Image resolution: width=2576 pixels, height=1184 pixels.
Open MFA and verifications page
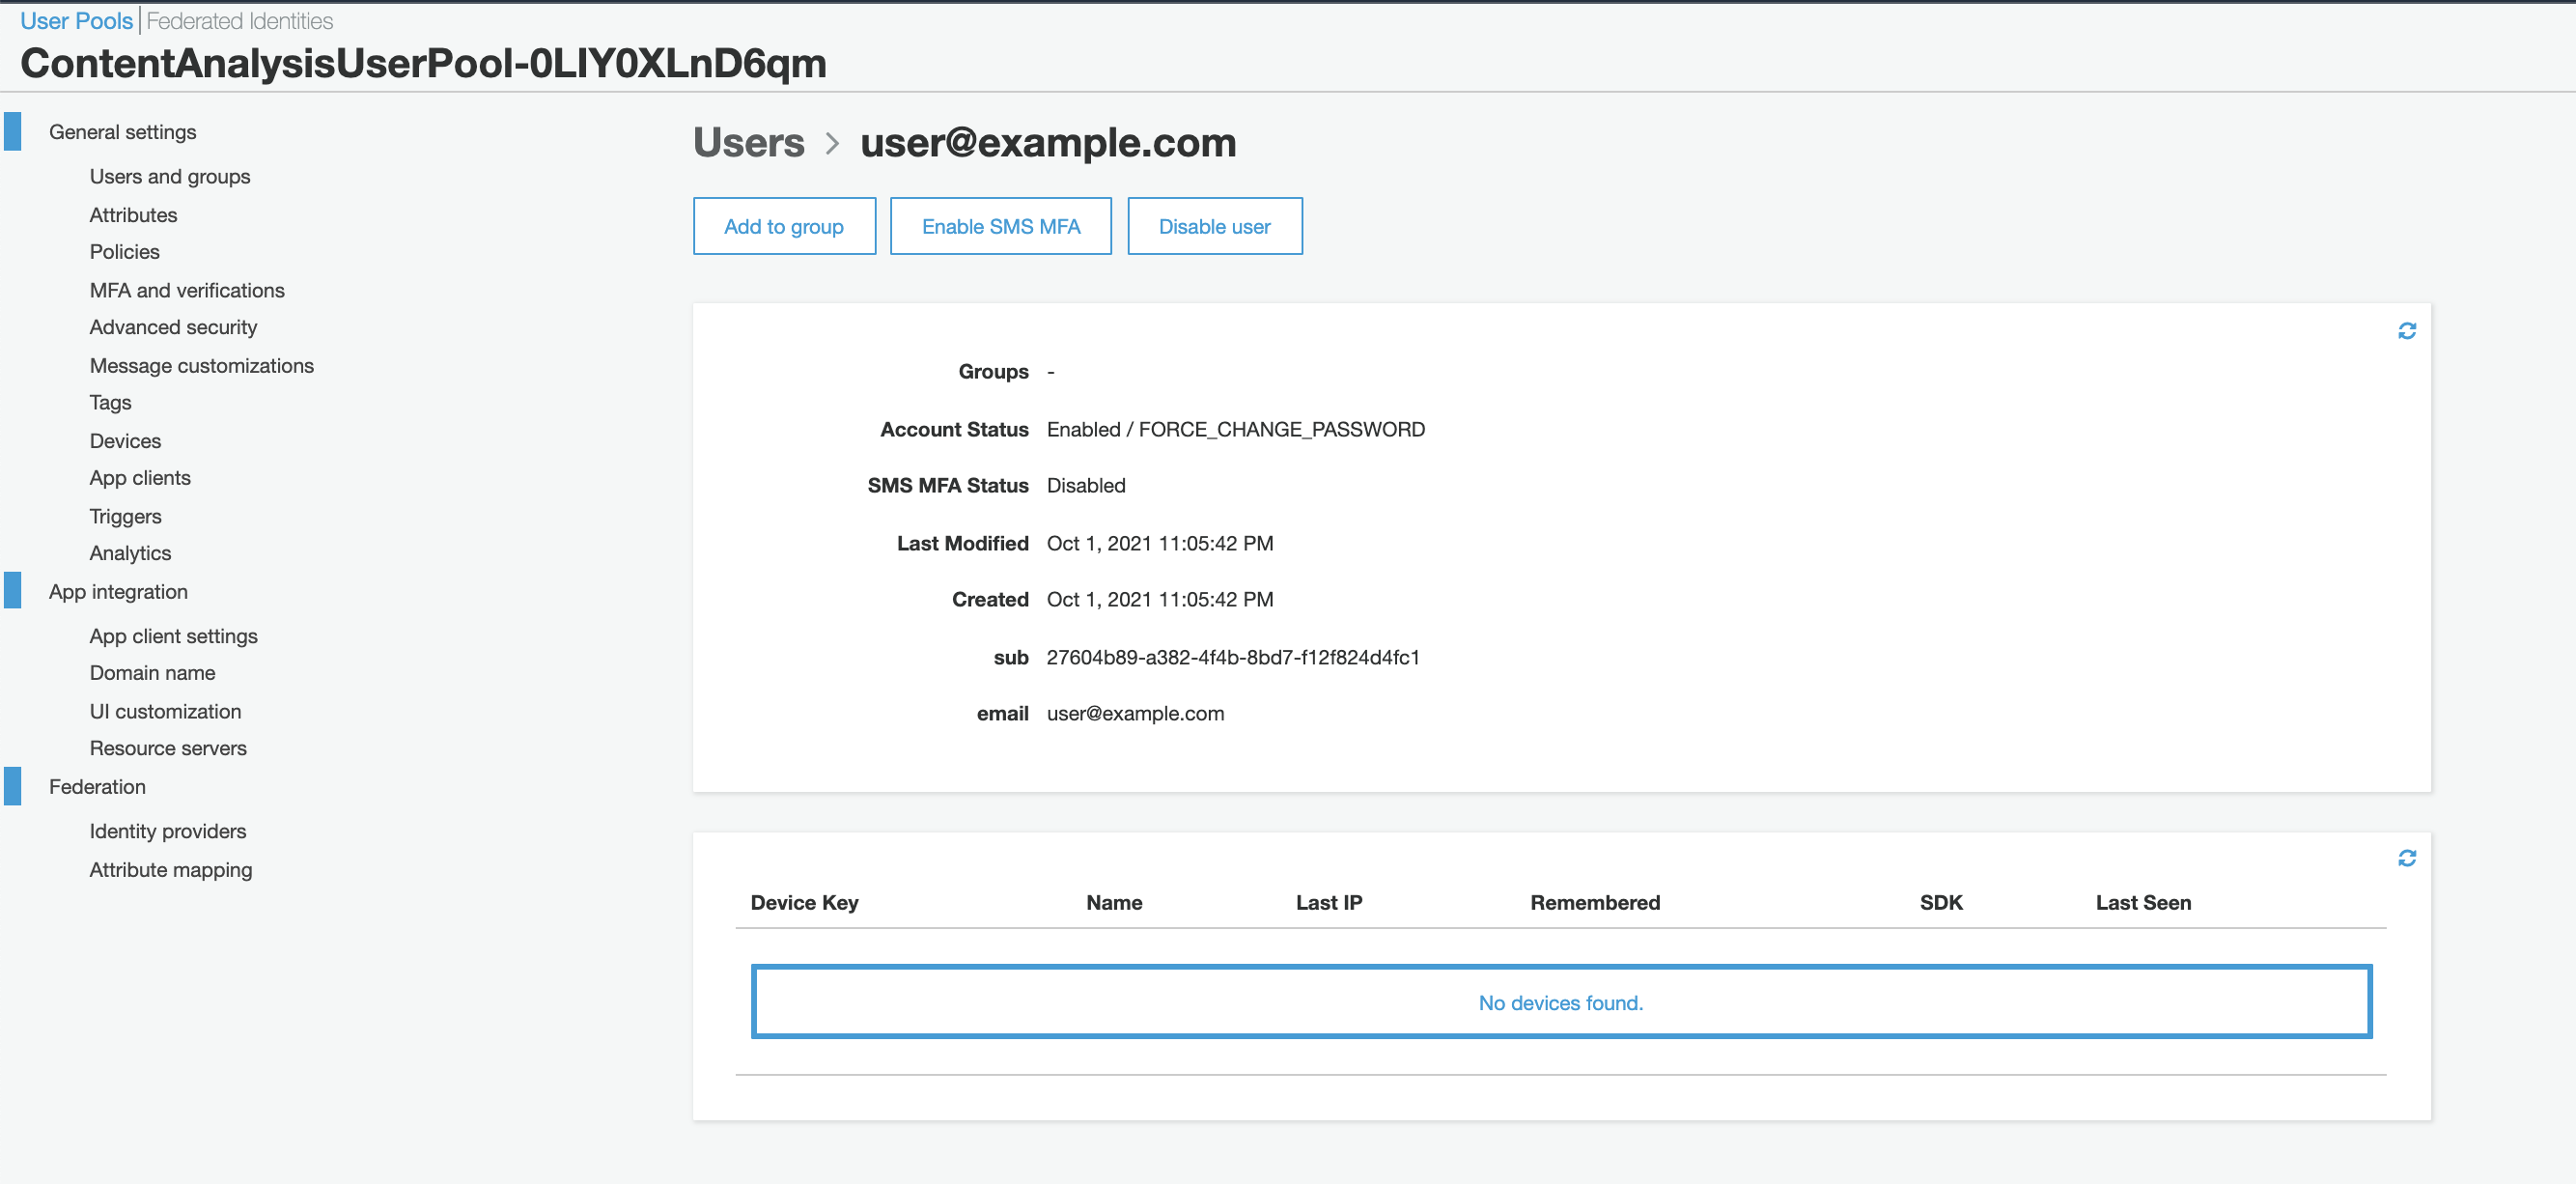click(187, 291)
